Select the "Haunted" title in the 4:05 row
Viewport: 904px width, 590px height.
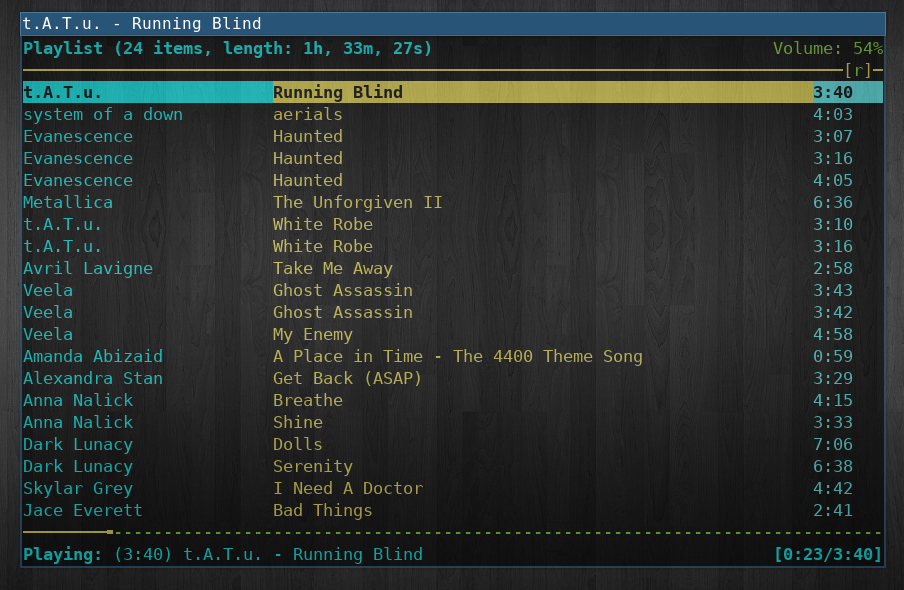308,180
